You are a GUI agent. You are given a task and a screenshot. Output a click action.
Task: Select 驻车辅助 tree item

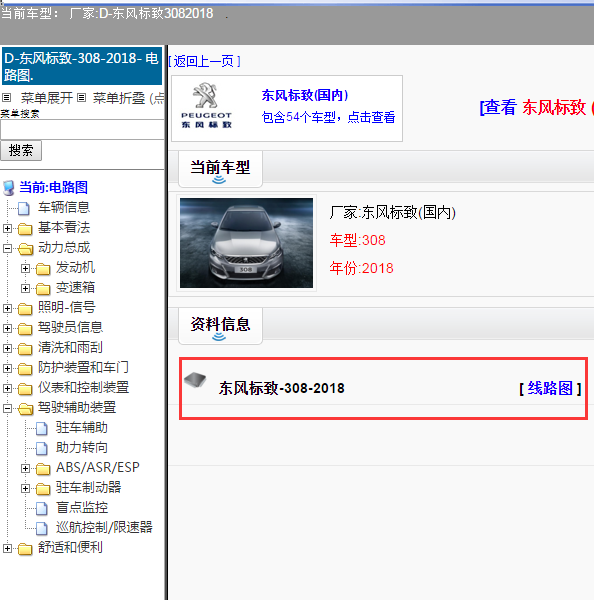point(82,427)
